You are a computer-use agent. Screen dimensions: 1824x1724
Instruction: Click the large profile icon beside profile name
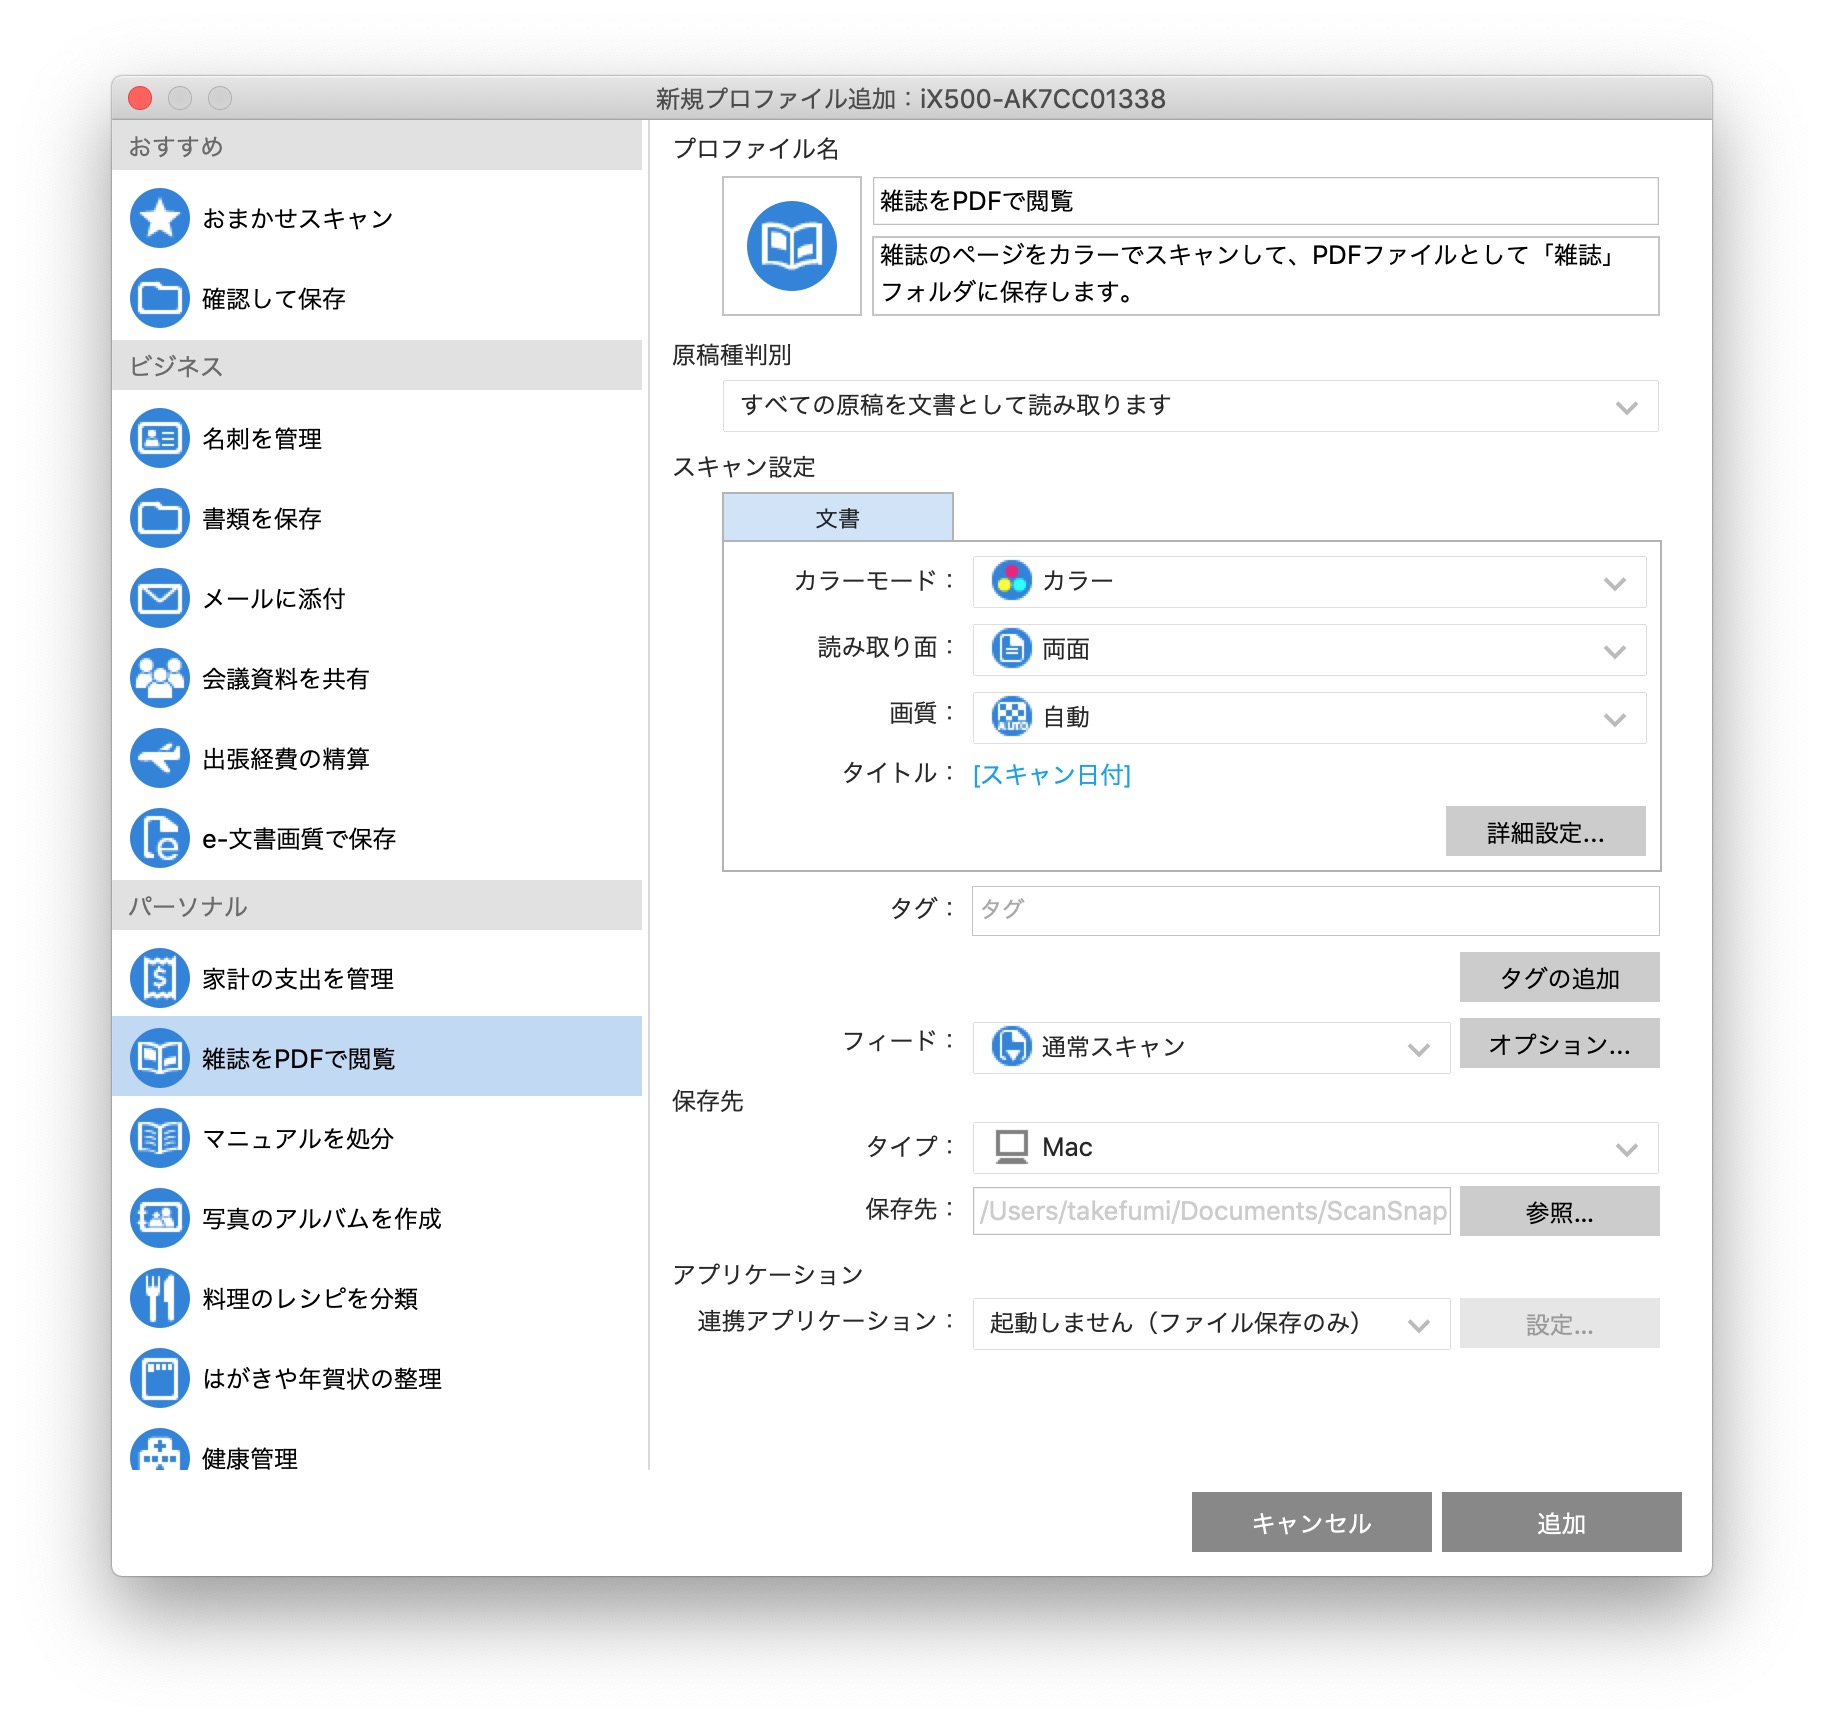click(792, 246)
